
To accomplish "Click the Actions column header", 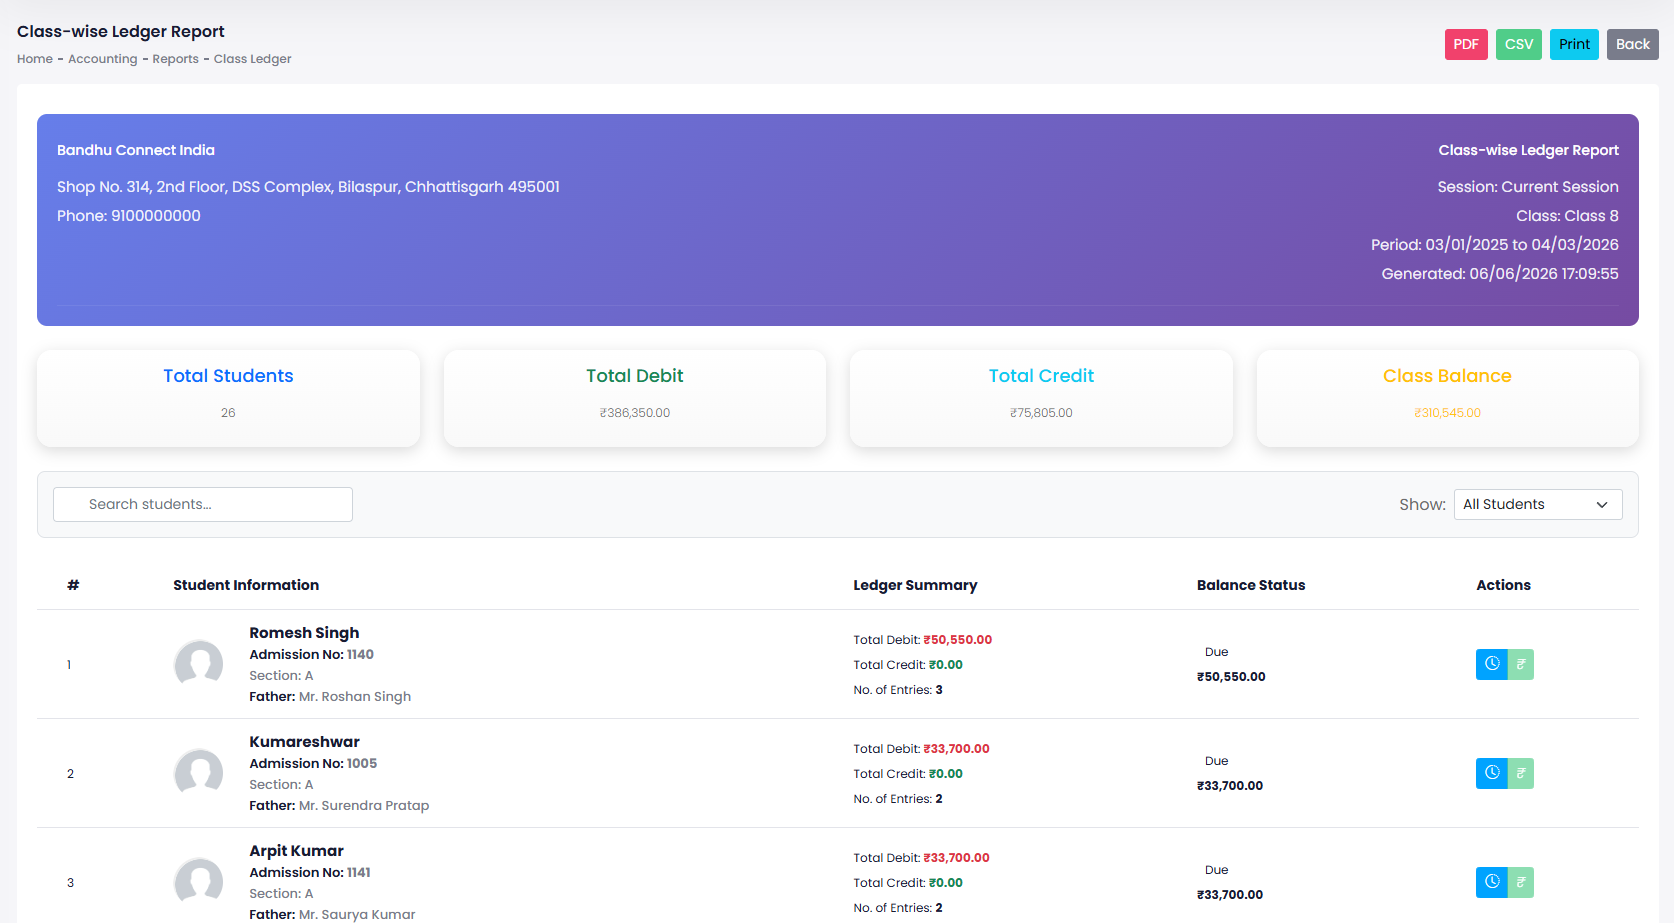I will pyautogui.click(x=1503, y=585).
